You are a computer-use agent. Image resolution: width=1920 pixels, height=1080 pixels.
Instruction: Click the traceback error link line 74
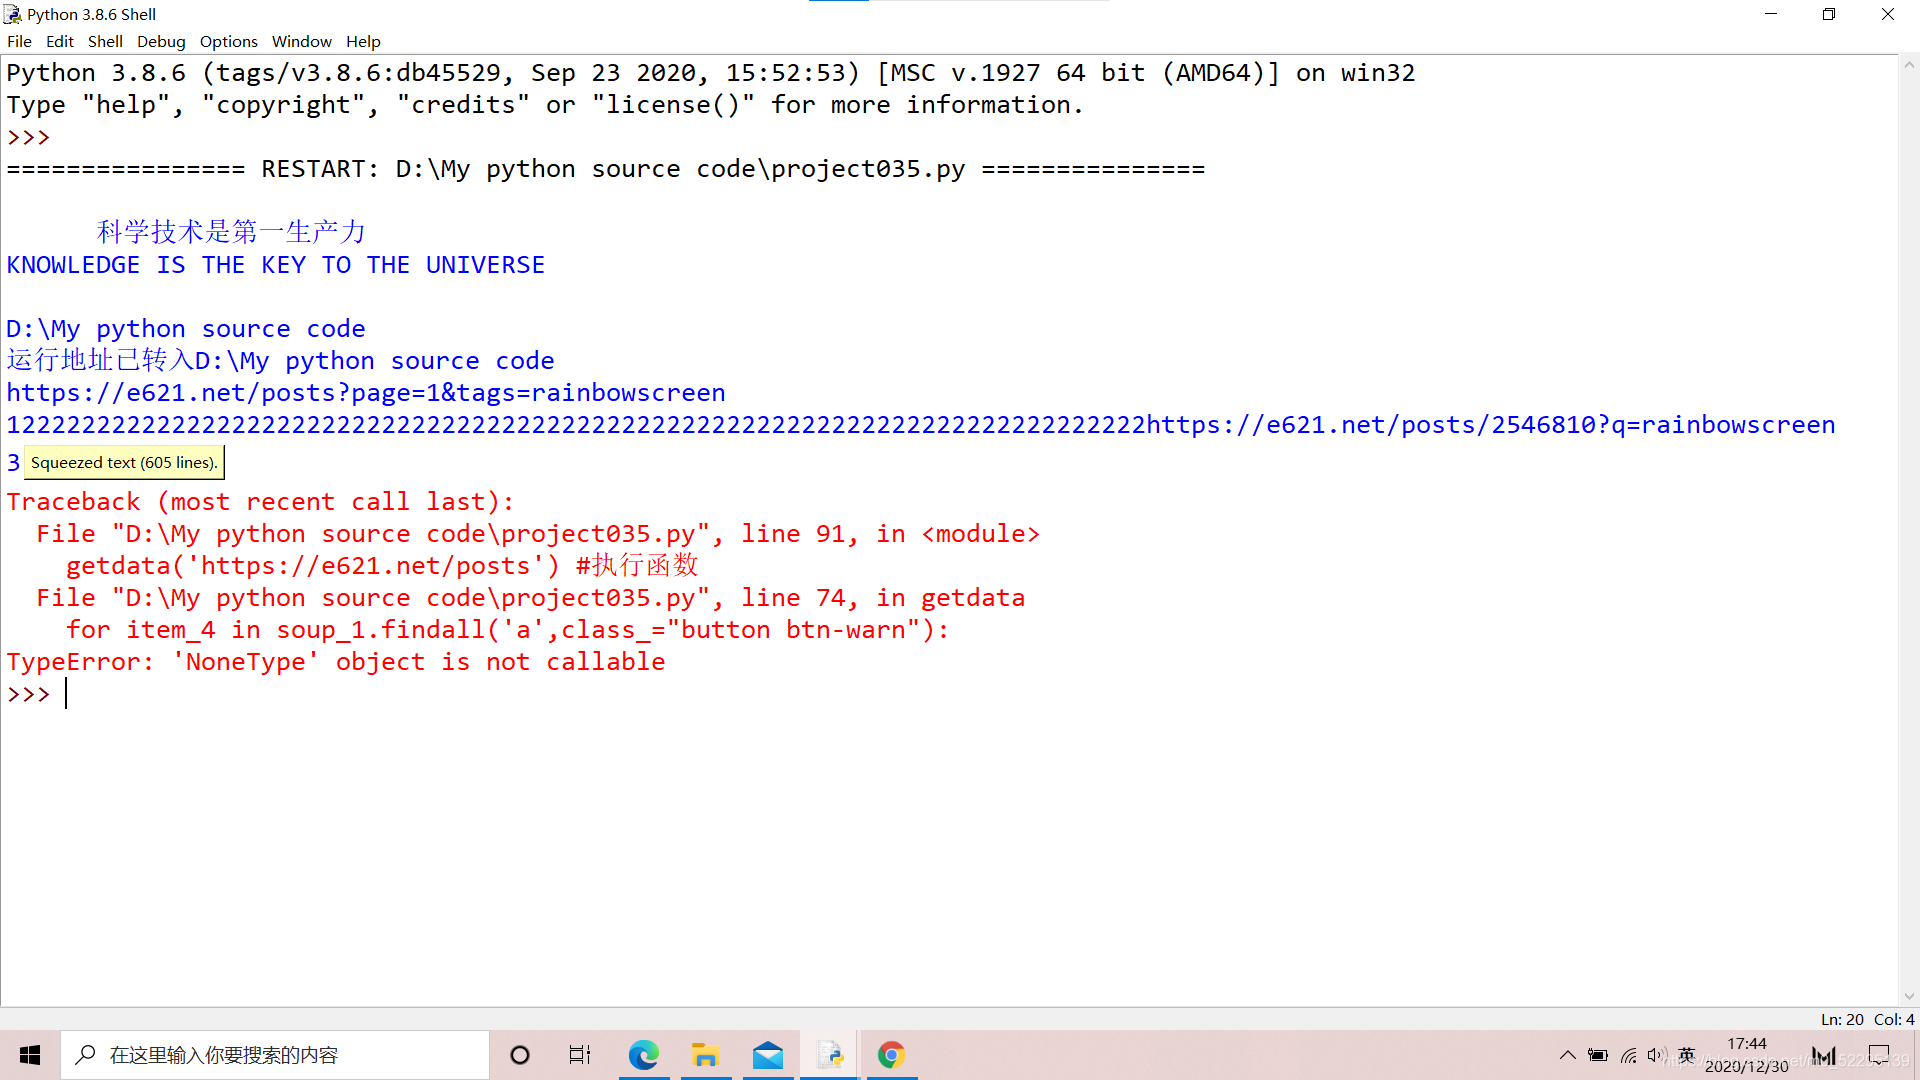pos(527,597)
